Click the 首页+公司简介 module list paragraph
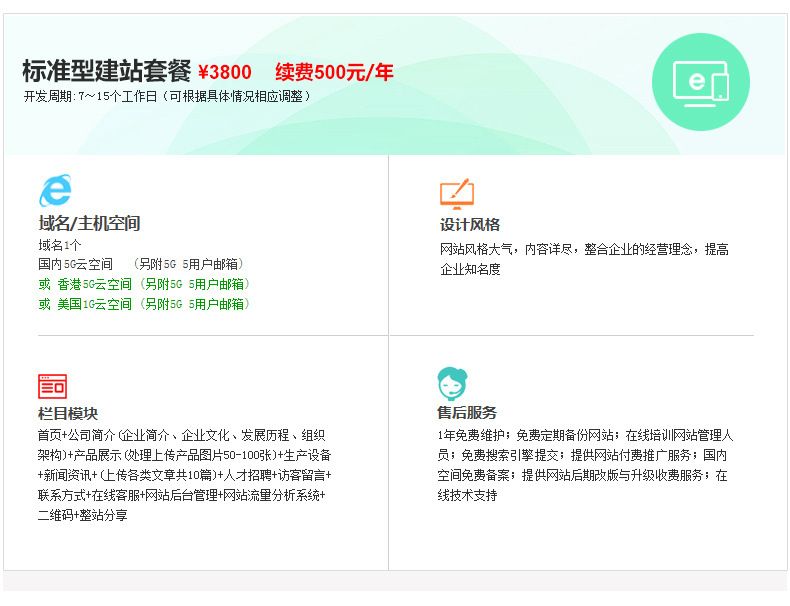Image resolution: width=790 pixels, height=606 pixels. coord(184,475)
